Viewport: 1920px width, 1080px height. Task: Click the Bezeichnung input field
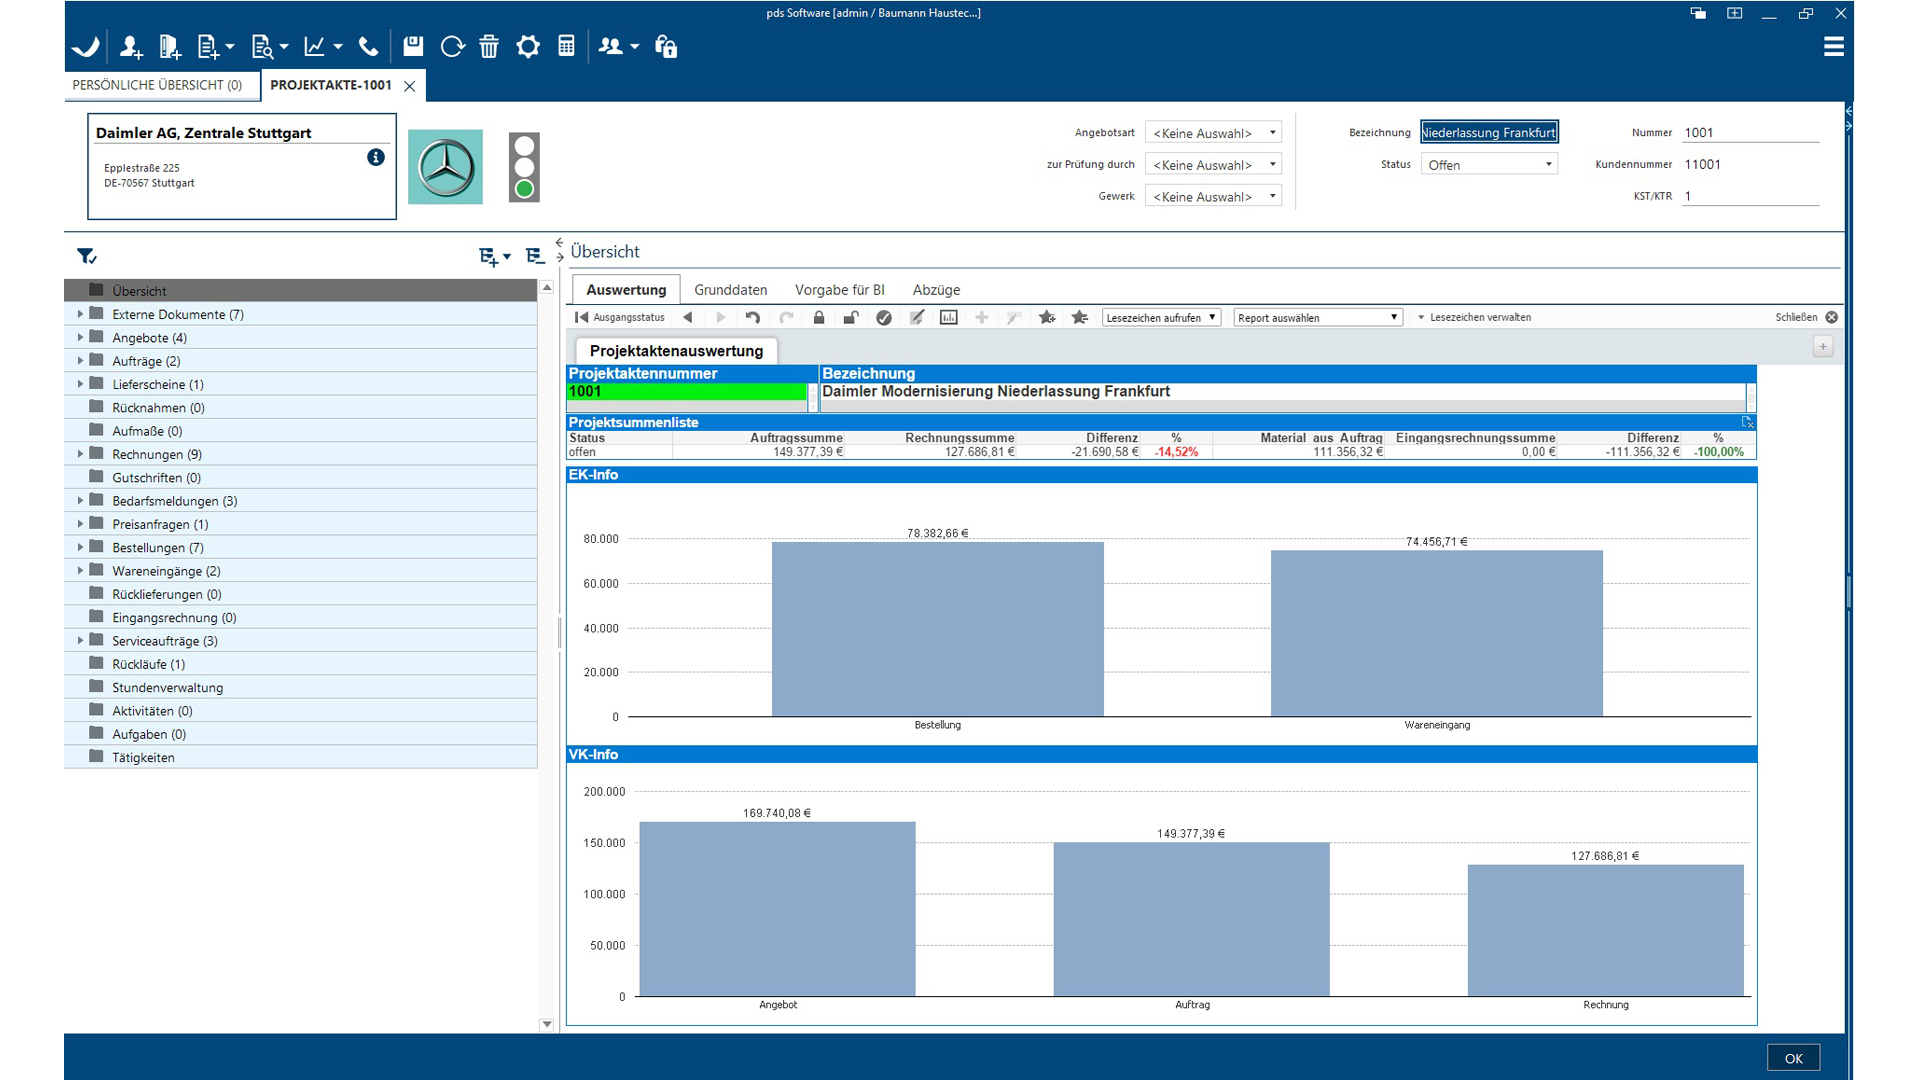pos(1489,133)
